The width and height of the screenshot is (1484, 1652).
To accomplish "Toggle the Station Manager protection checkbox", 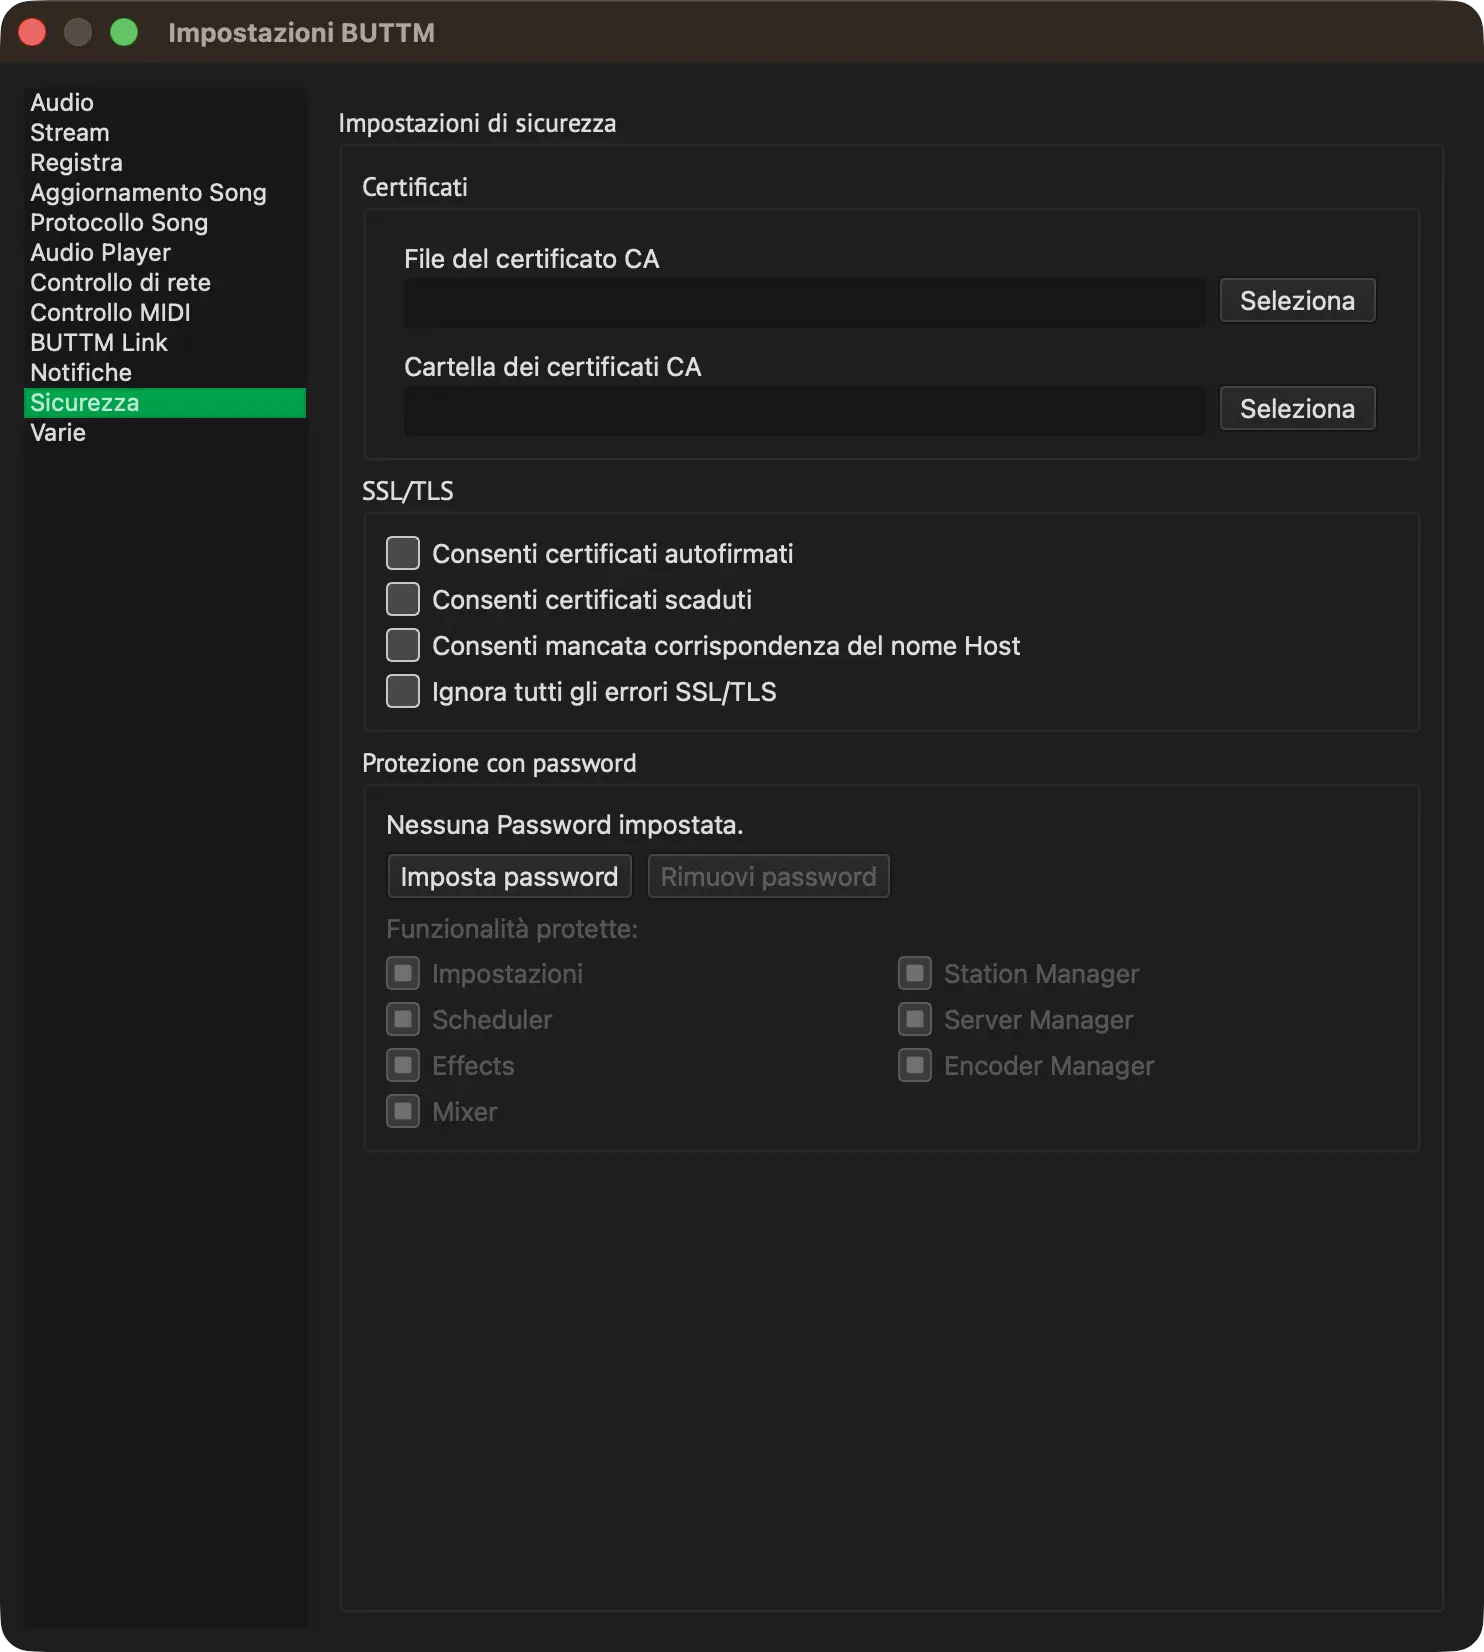I will coord(915,973).
